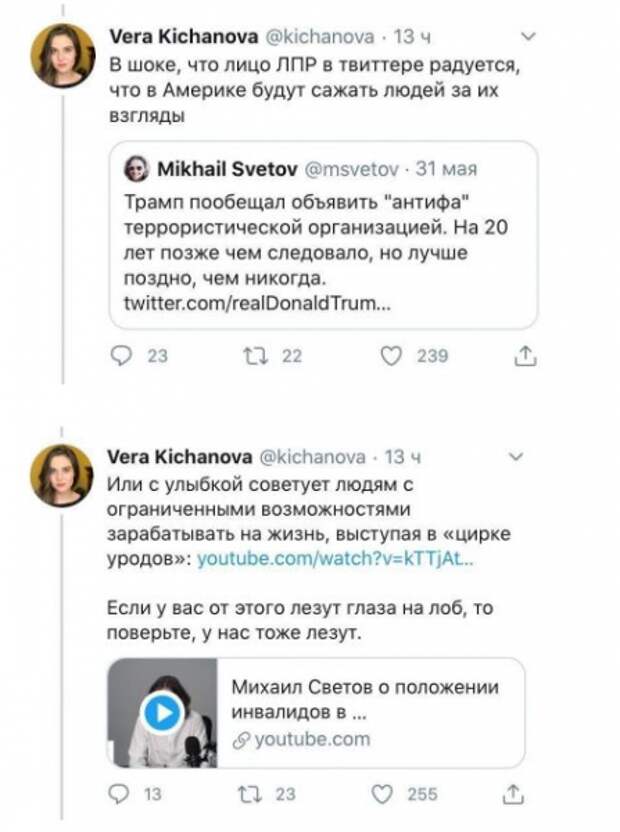Viewport: 620px width, 832px height.
Task: Expand the second tweet's chevron options menu
Action: (x=516, y=456)
